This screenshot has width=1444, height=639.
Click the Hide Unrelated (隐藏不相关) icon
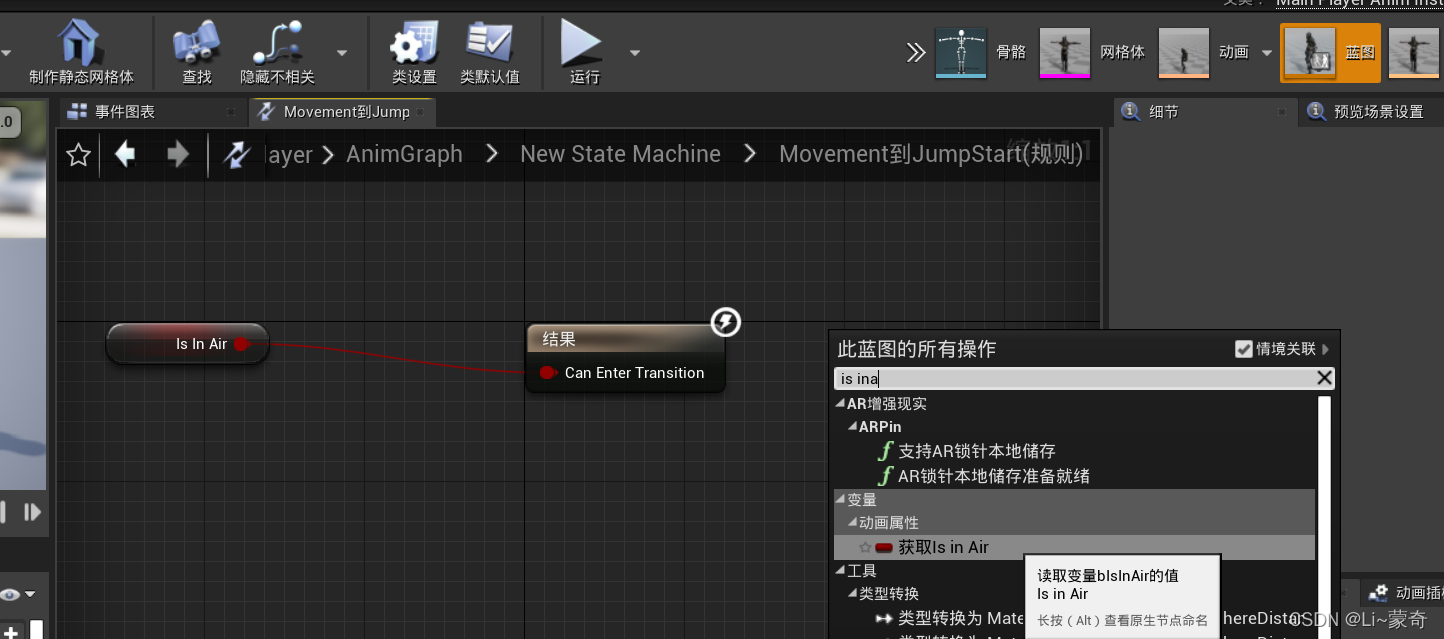277,53
